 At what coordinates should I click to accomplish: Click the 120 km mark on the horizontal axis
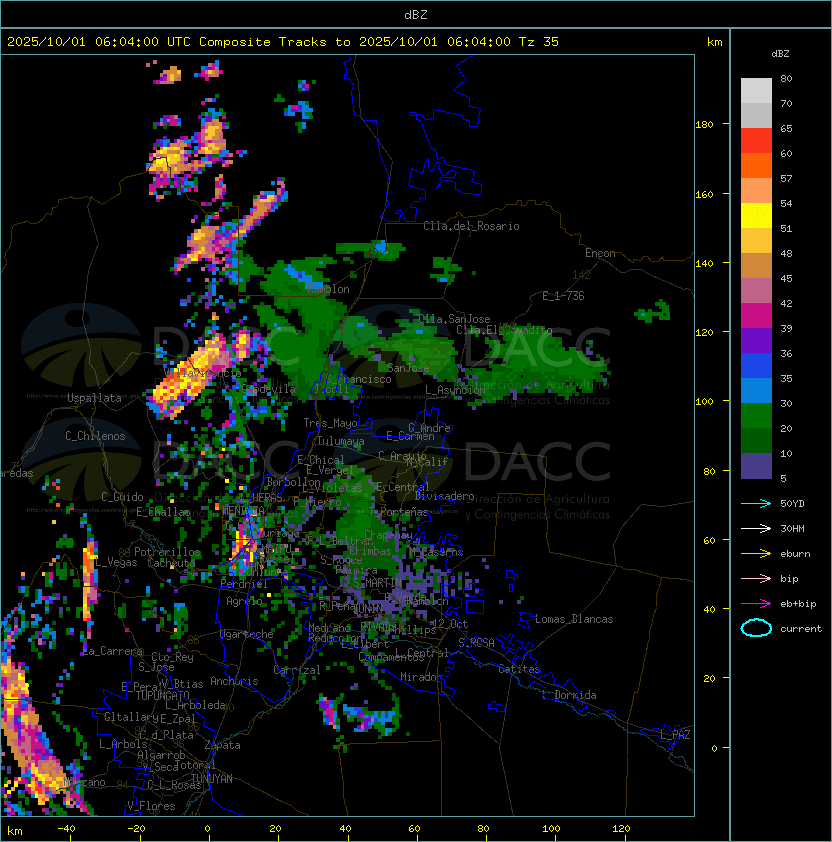click(x=621, y=829)
